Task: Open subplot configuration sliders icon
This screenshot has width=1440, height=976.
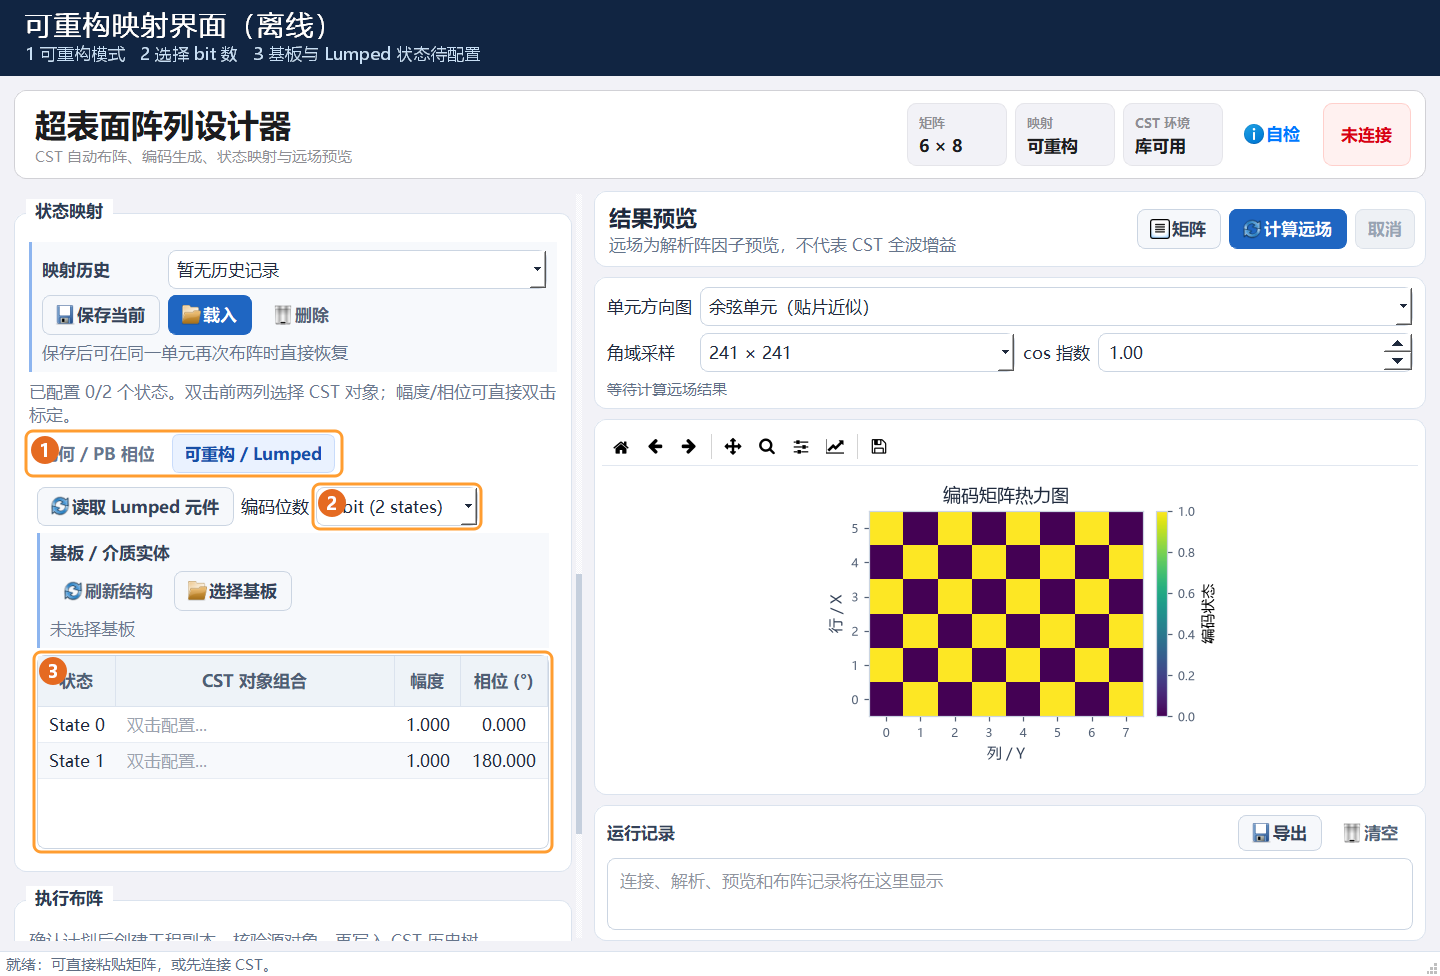Action: [x=801, y=447]
